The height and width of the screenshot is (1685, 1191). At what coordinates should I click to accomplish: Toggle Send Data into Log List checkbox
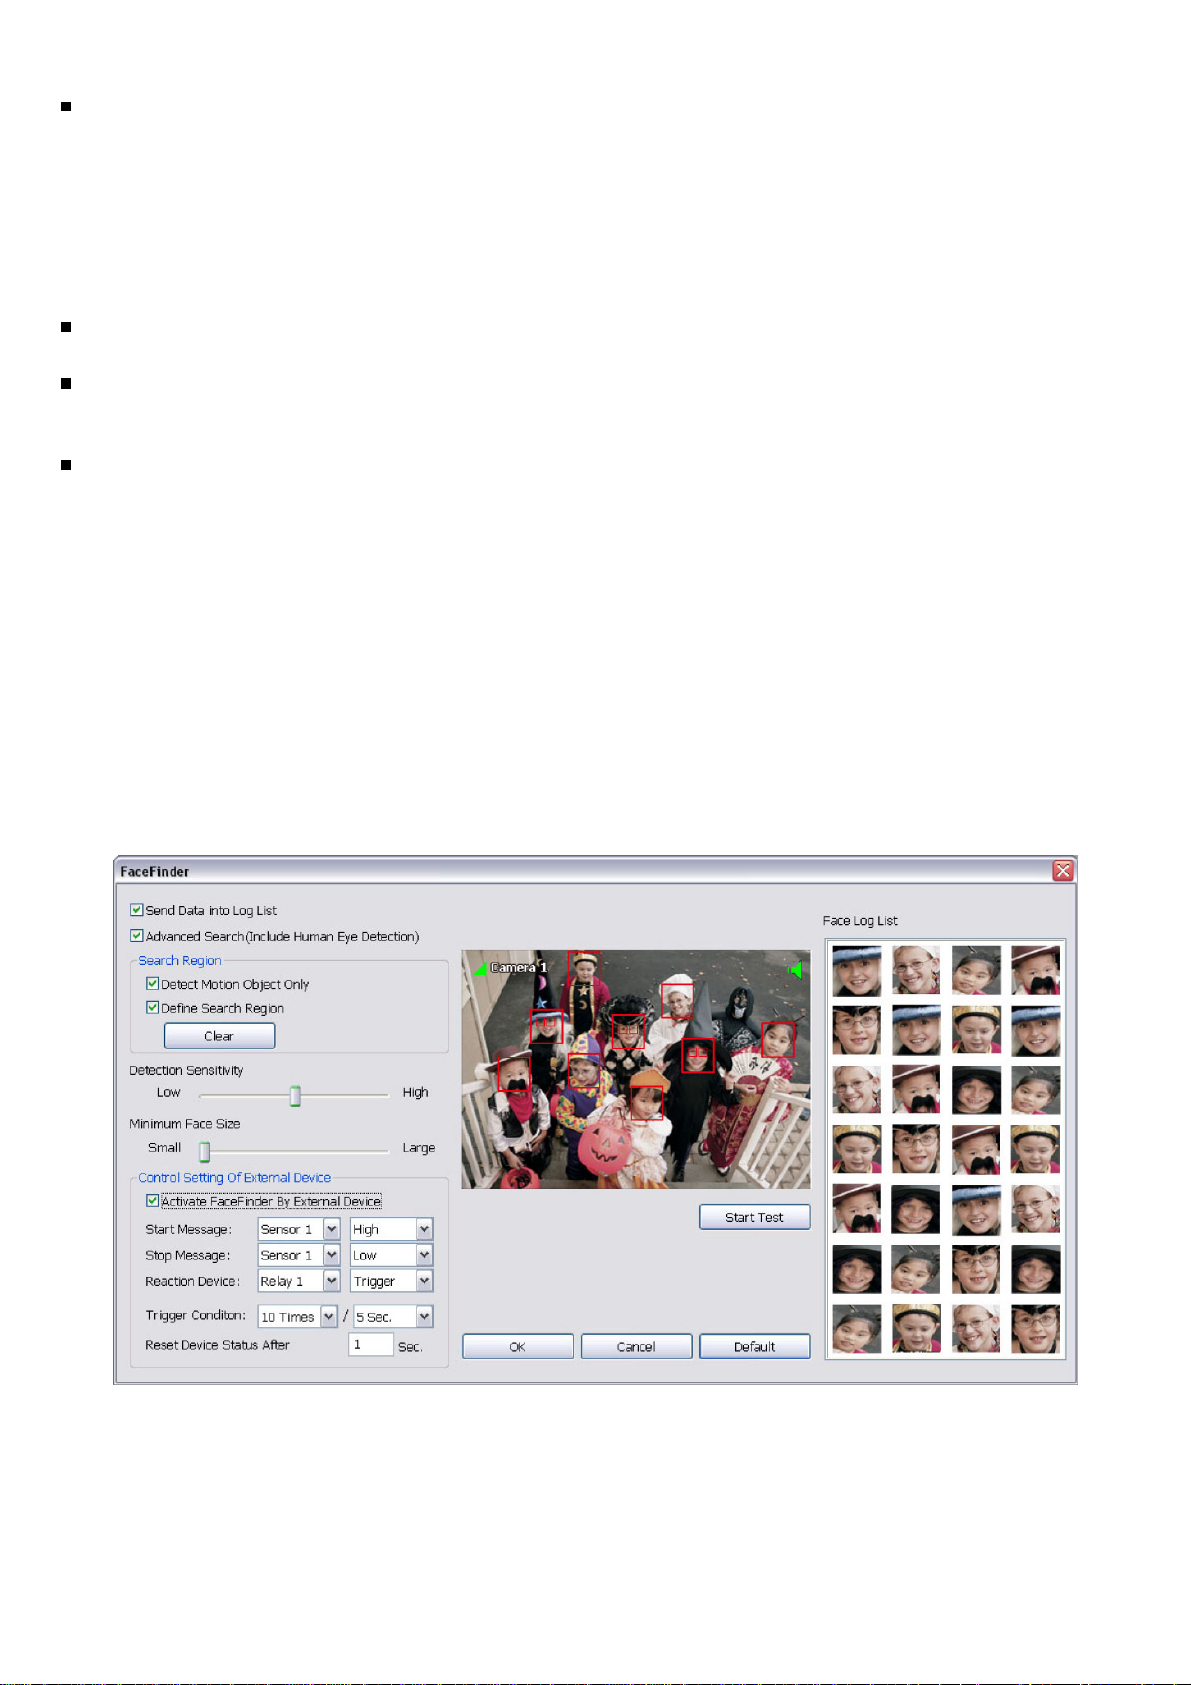click(x=137, y=910)
